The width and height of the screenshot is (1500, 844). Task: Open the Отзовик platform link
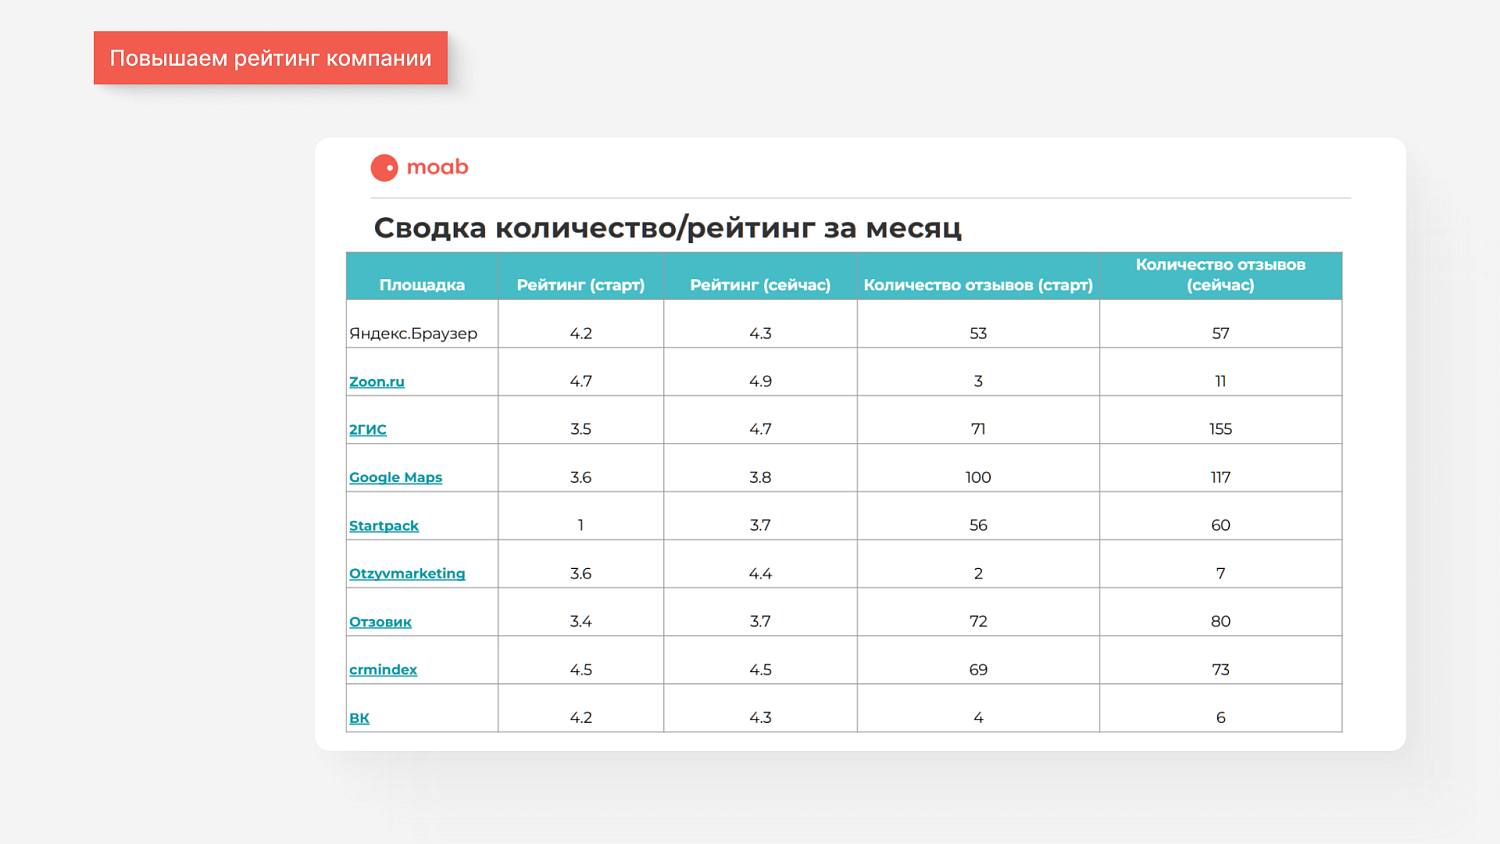pyautogui.click(x=380, y=621)
